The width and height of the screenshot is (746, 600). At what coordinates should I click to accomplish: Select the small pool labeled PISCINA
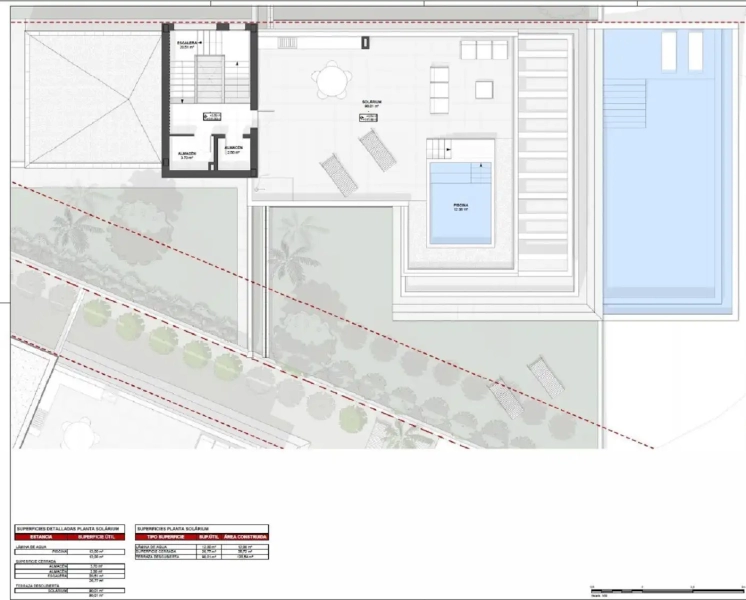pyautogui.click(x=460, y=203)
